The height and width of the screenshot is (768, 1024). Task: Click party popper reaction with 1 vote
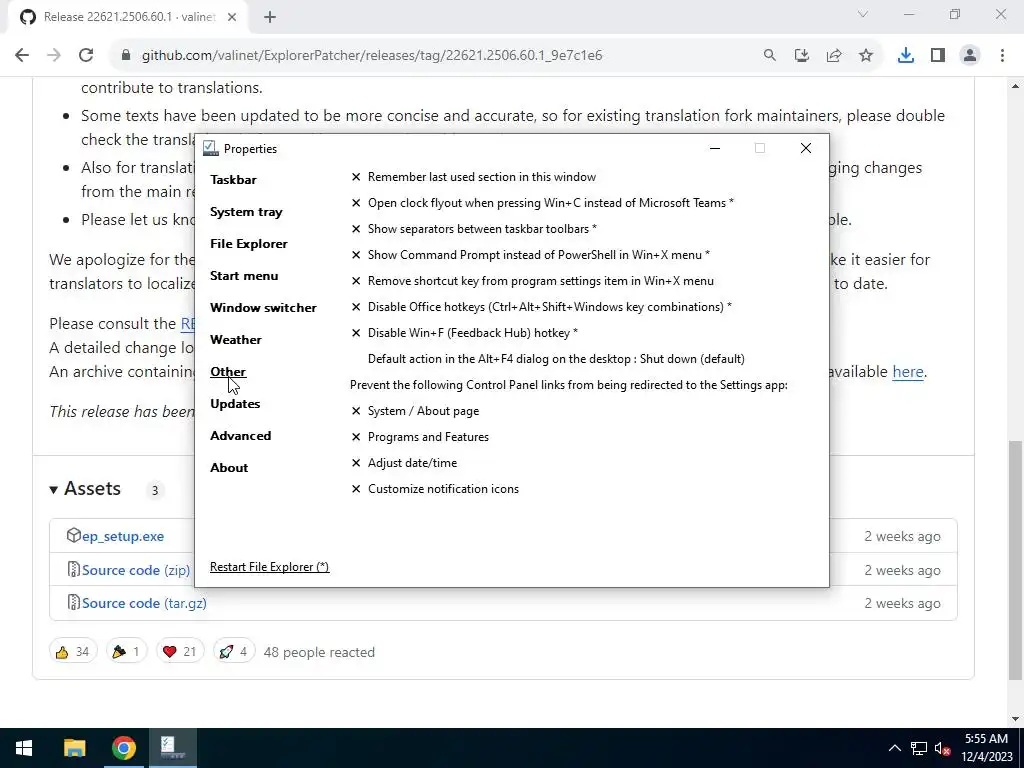pos(126,652)
